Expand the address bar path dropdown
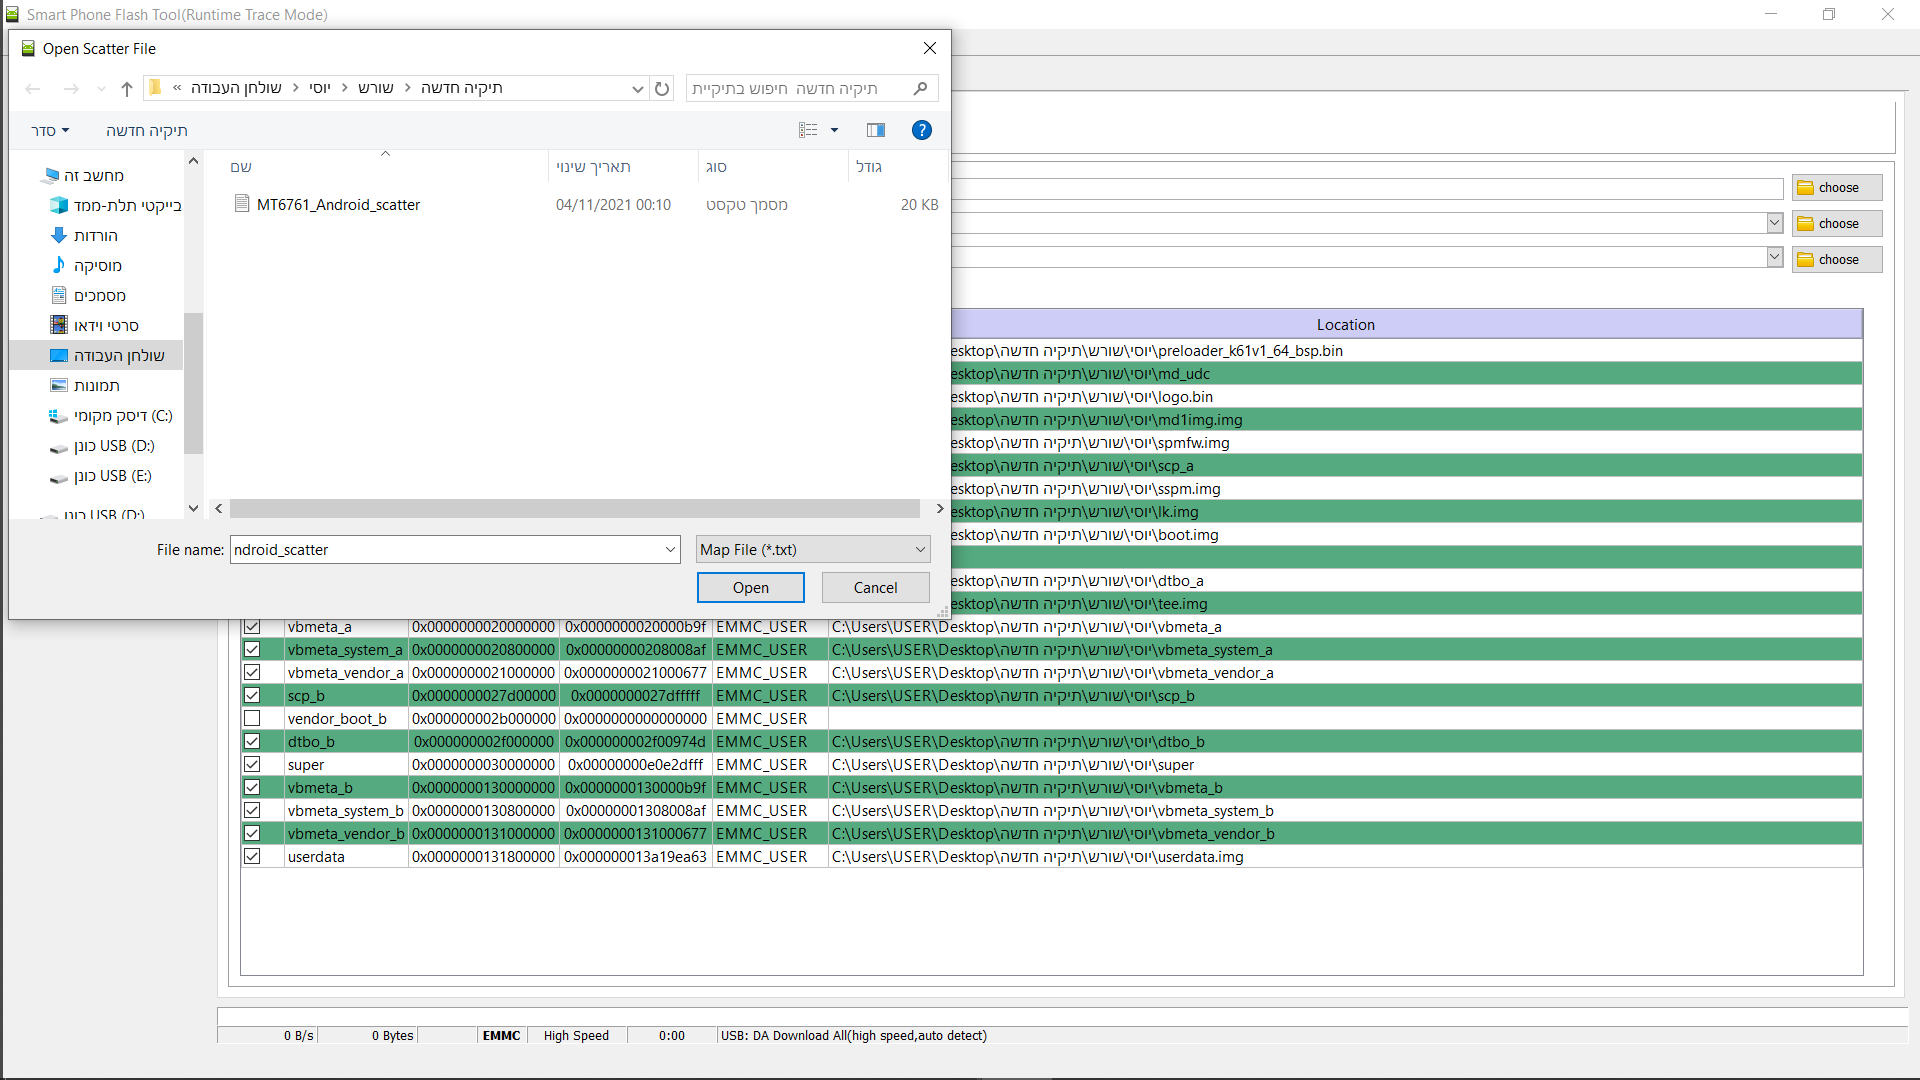 coord(637,89)
